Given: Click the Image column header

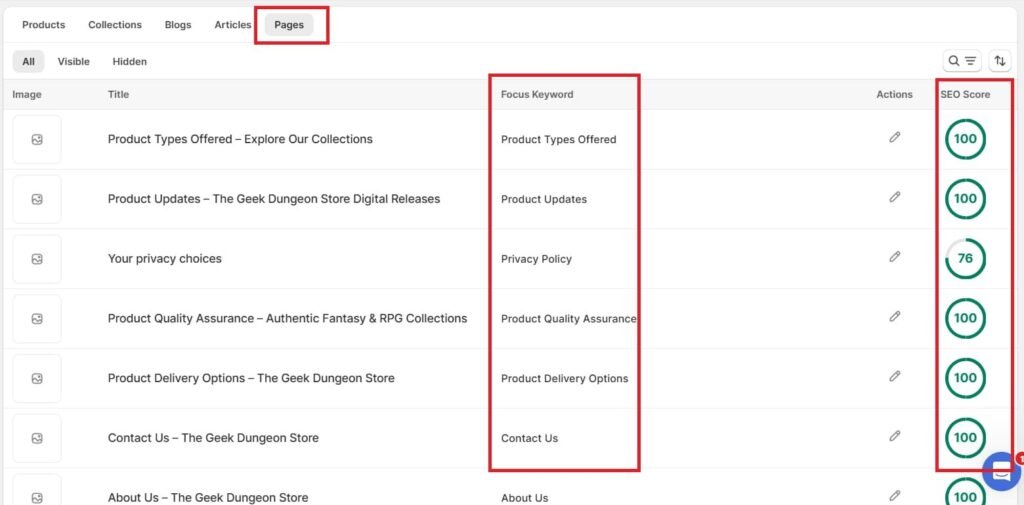Looking at the screenshot, I should click(x=27, y=94).
